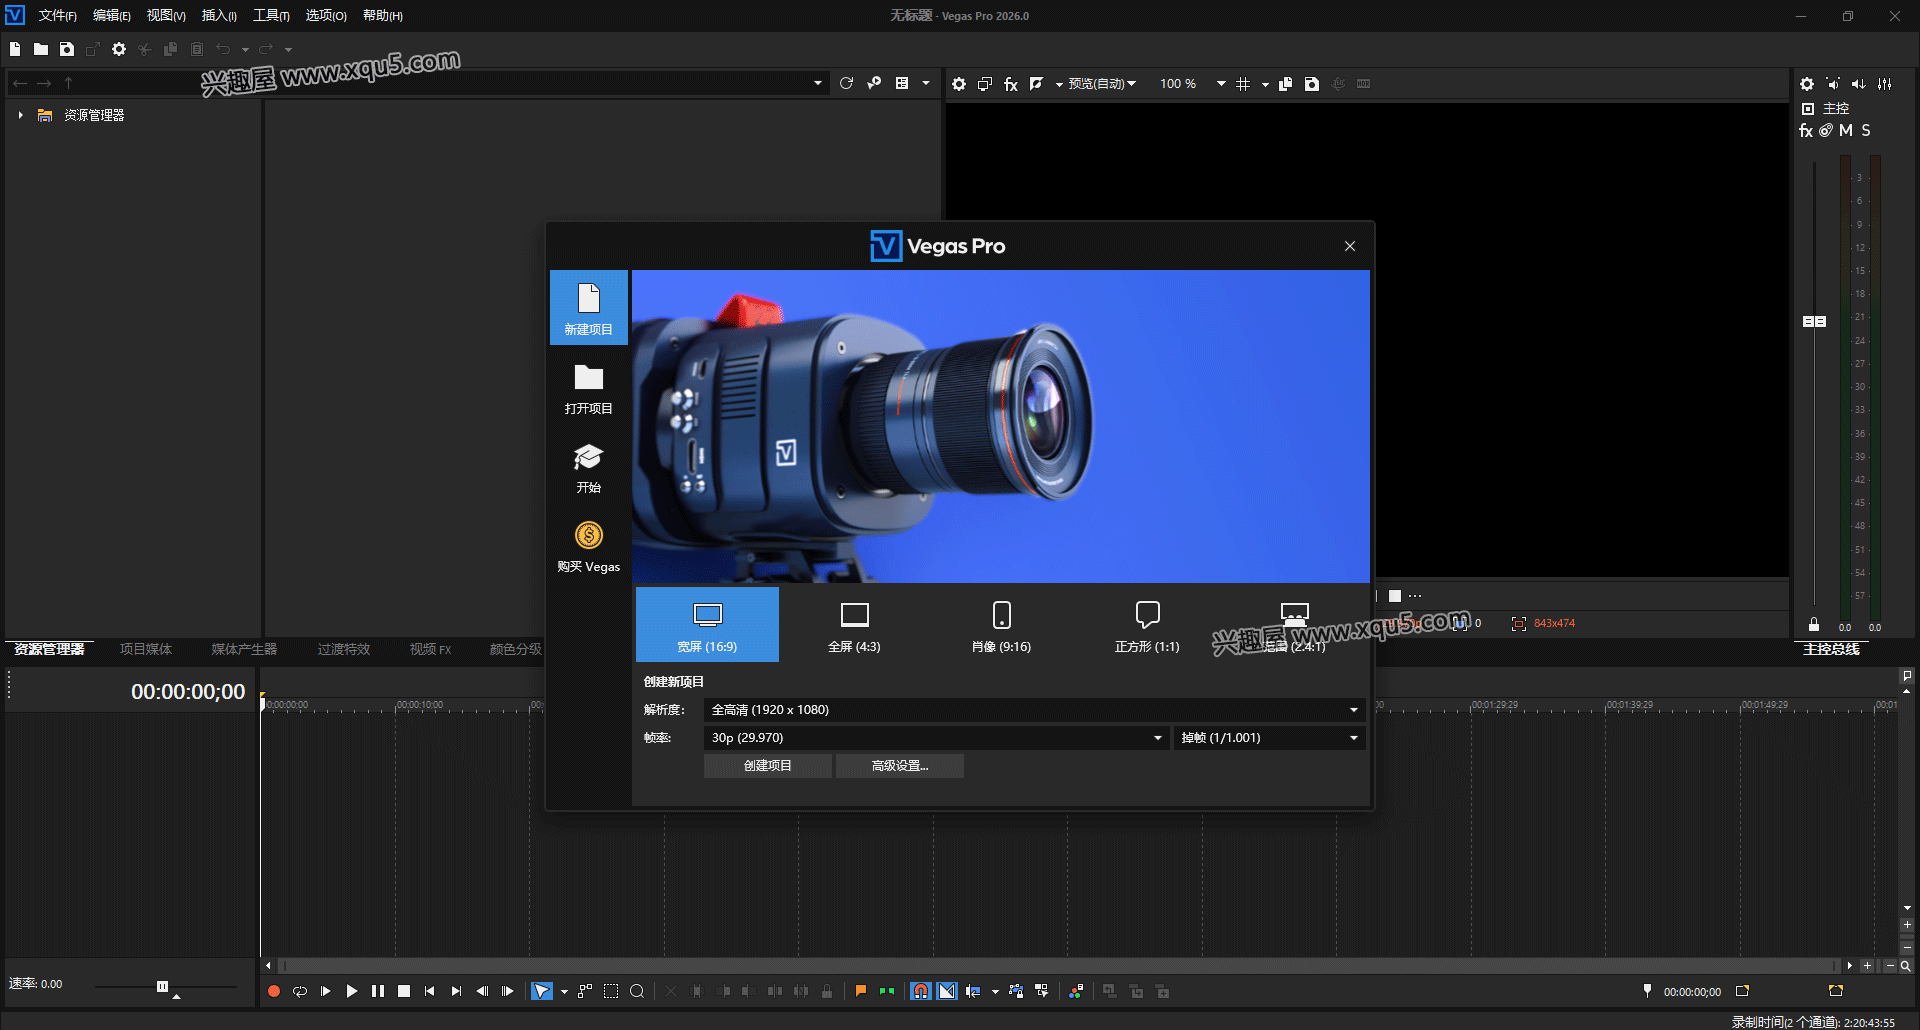Open the 文件 menu
The height and width of the screenshot is (1030, 1920).
tap(58, 16)
